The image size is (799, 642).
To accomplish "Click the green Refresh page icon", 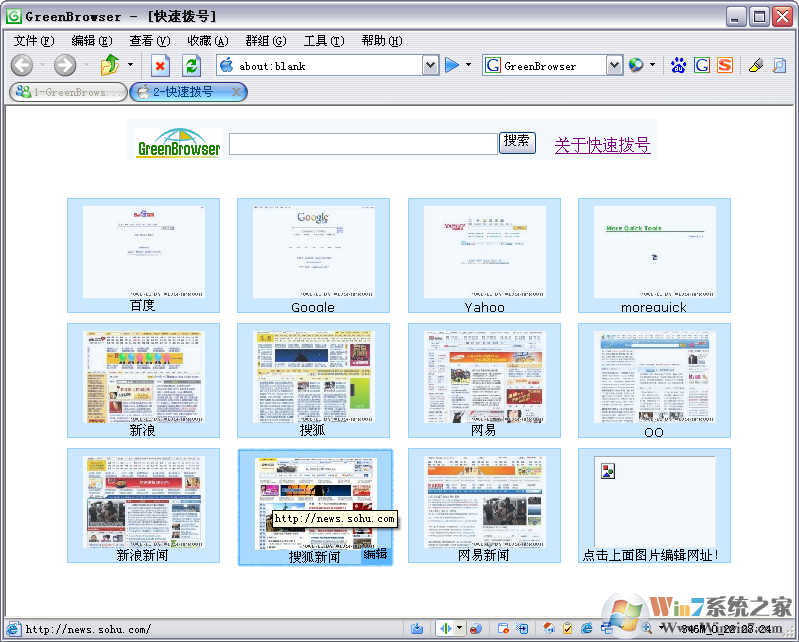I will pyautogui.click(x=192, y=66).
